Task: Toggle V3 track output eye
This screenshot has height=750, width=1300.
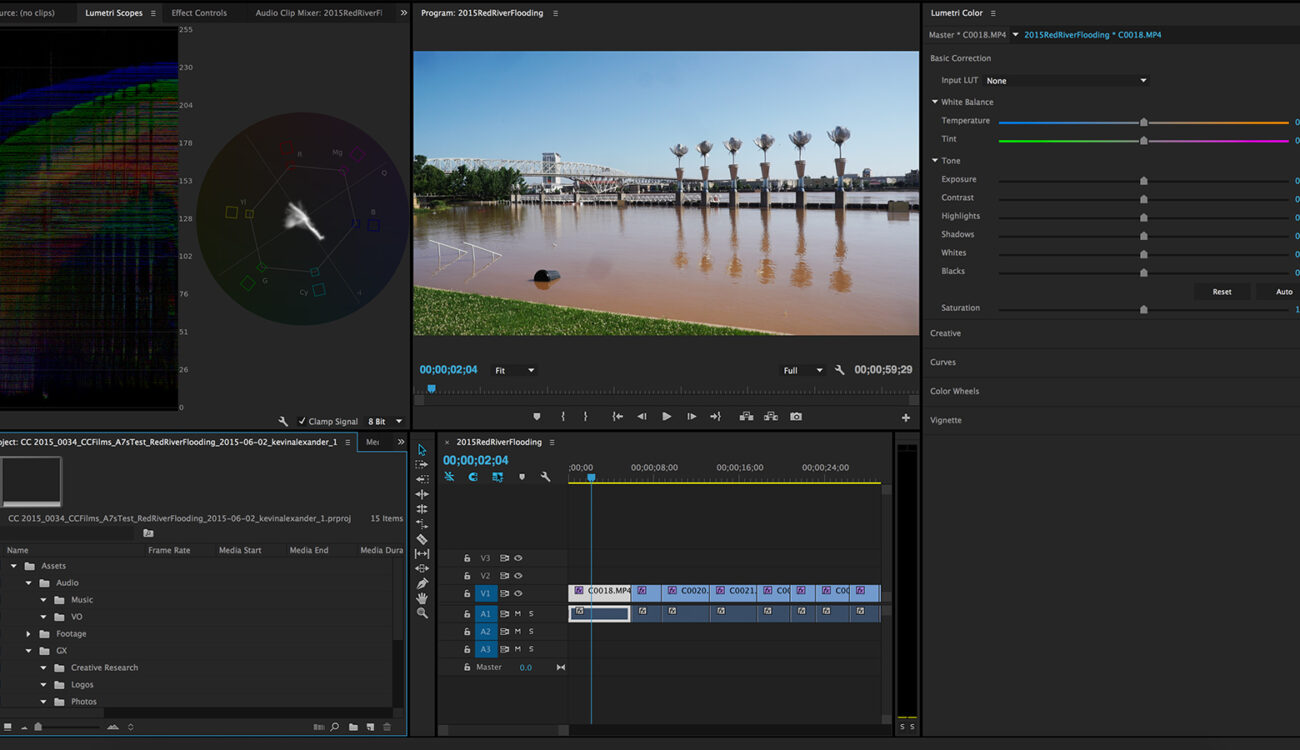Action: pyautogui.click(x=518, y=558)
